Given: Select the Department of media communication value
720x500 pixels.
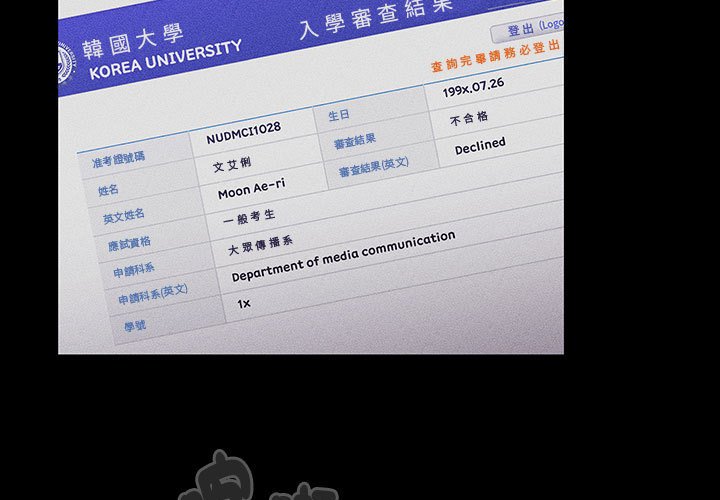Looking at the screenshot, I should [343, 256].
